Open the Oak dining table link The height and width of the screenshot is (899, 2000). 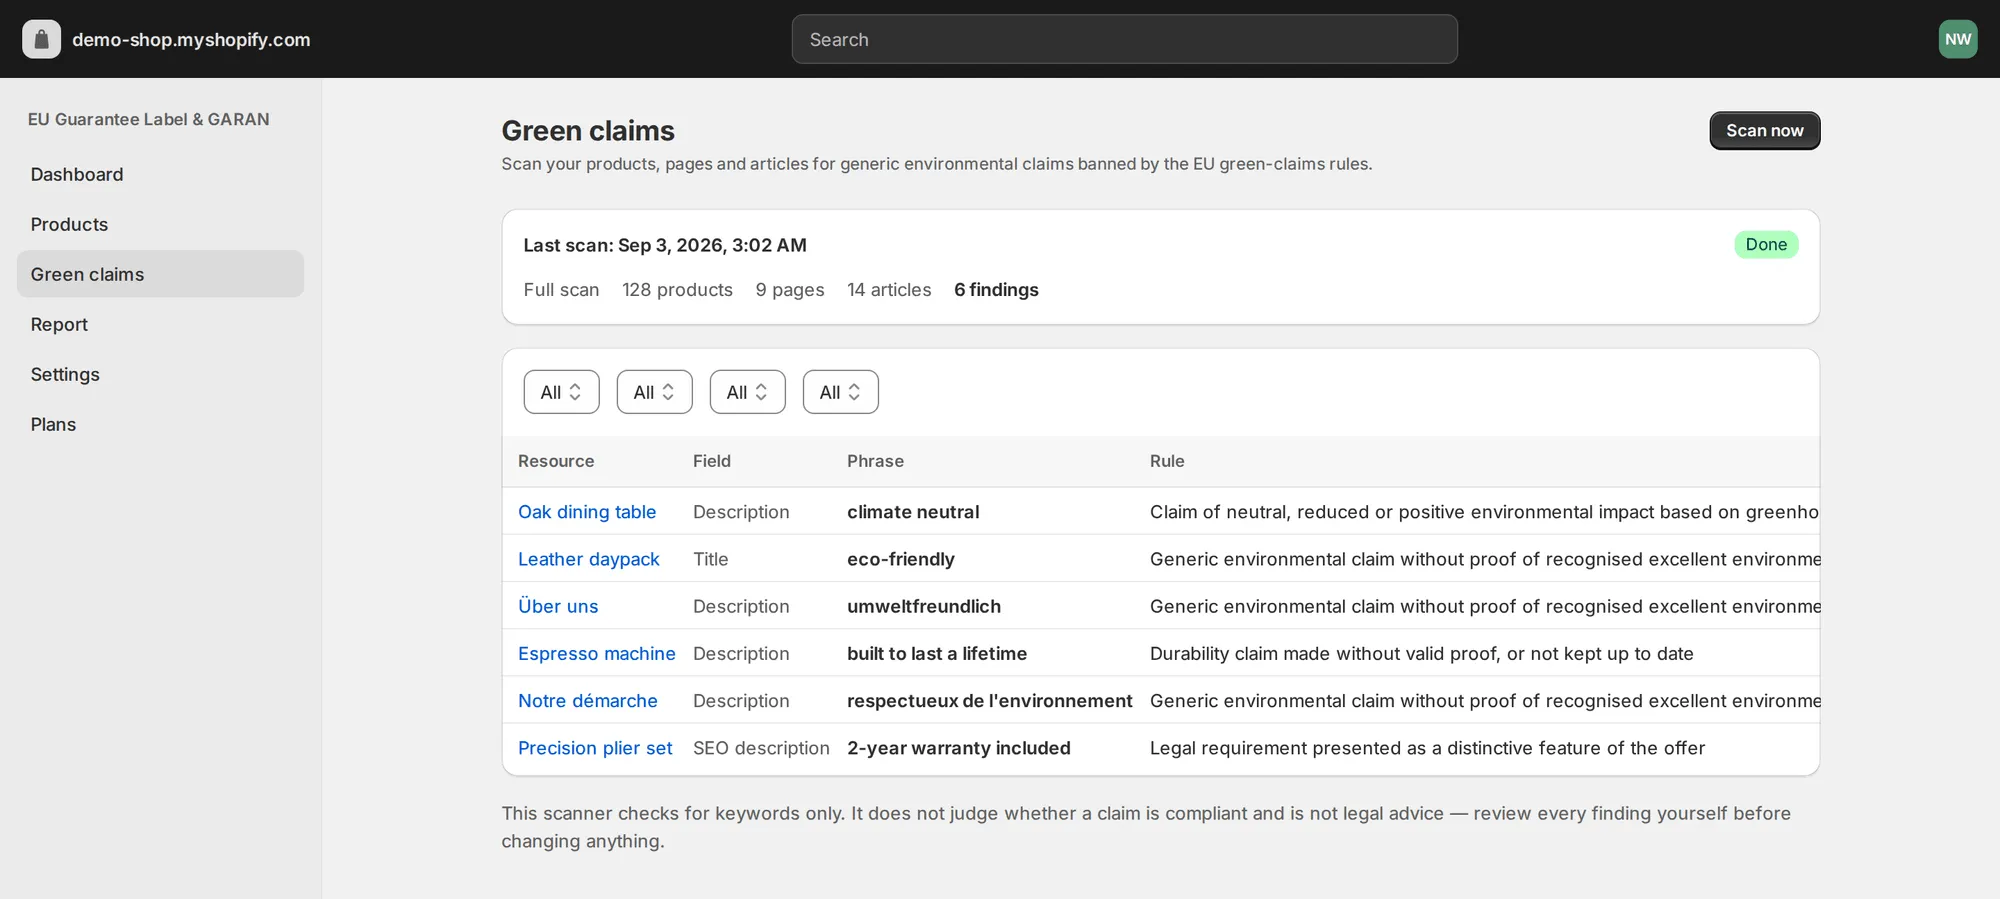[x=587, y=512]
